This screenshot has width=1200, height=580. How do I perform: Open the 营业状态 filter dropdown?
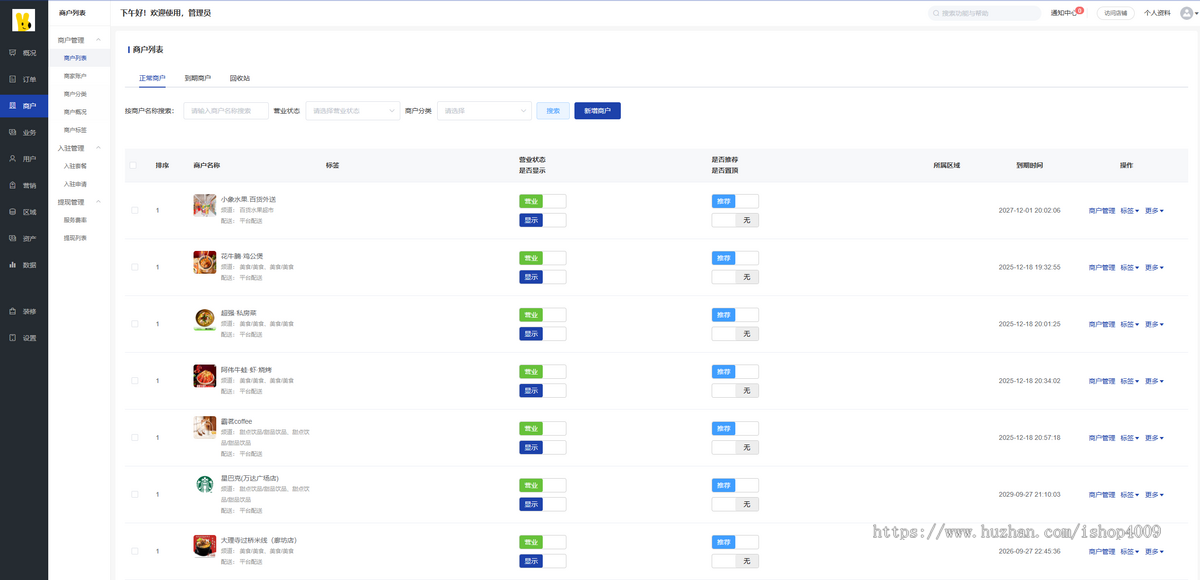point(353,111)
